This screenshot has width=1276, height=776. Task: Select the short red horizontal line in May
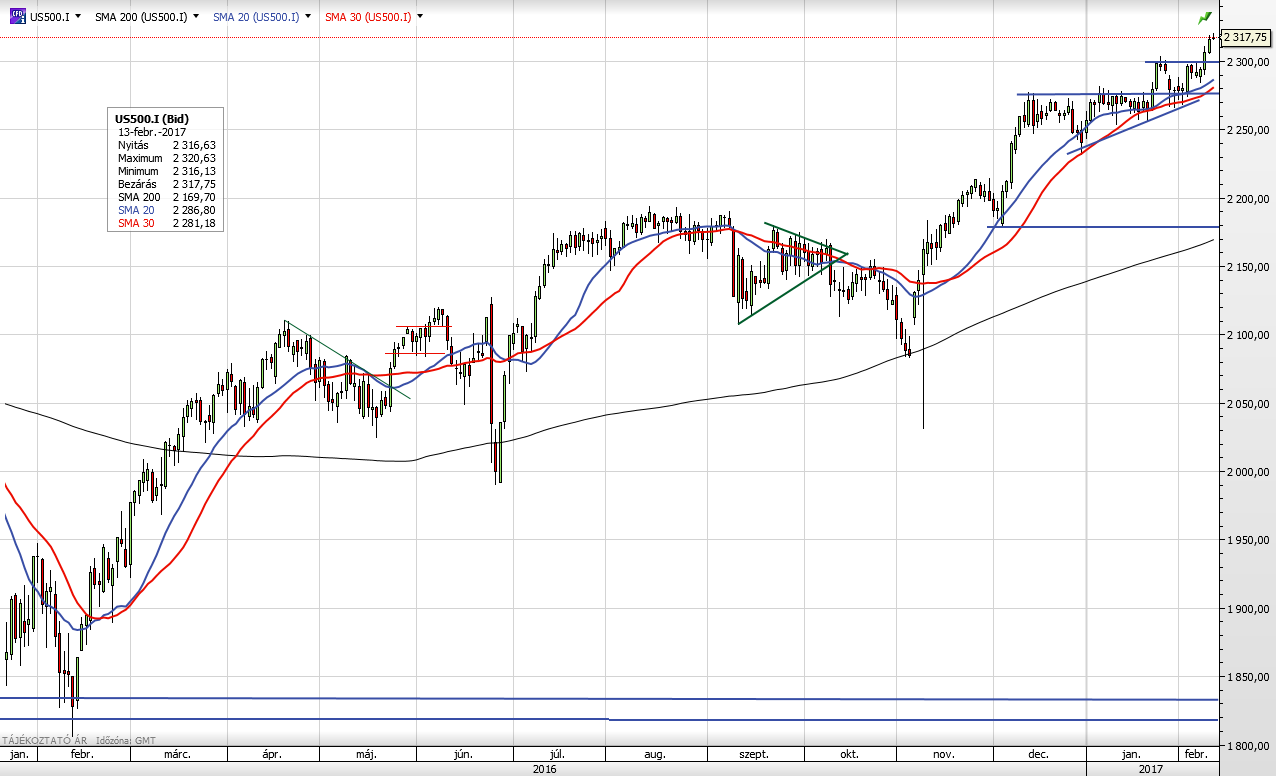tap(422, 326)
